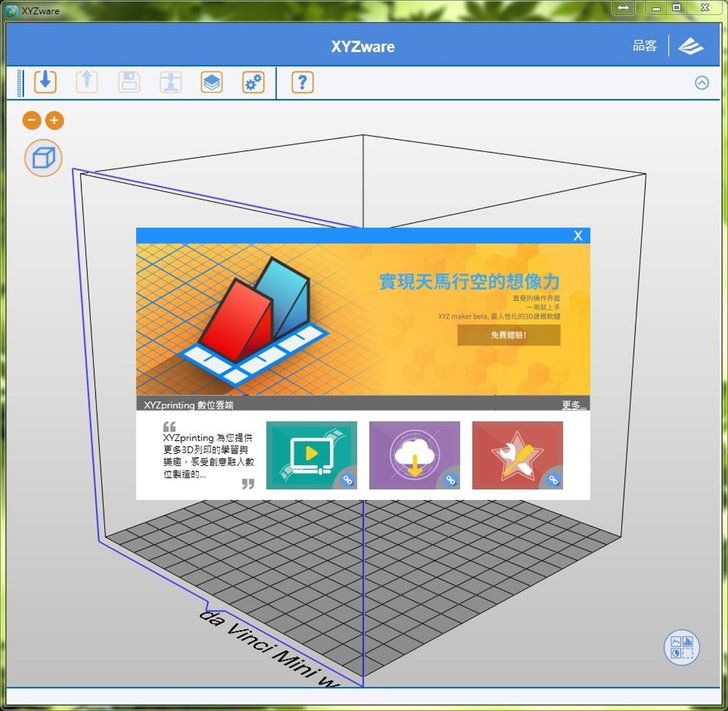Open the red star tools tile
728x711 pixels.
[x=517, y=455]
